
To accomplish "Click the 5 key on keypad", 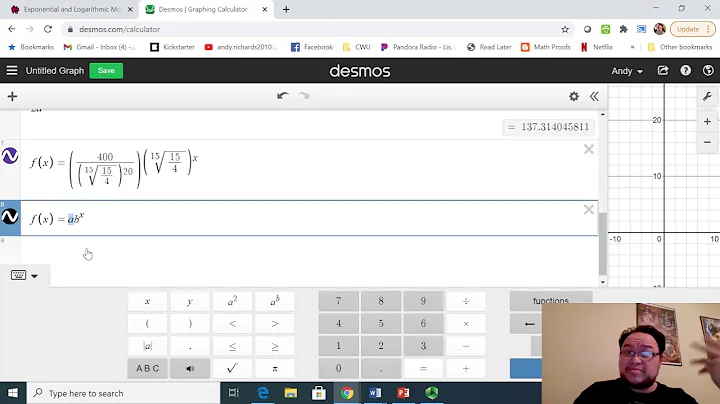I will tap(381, 324).
